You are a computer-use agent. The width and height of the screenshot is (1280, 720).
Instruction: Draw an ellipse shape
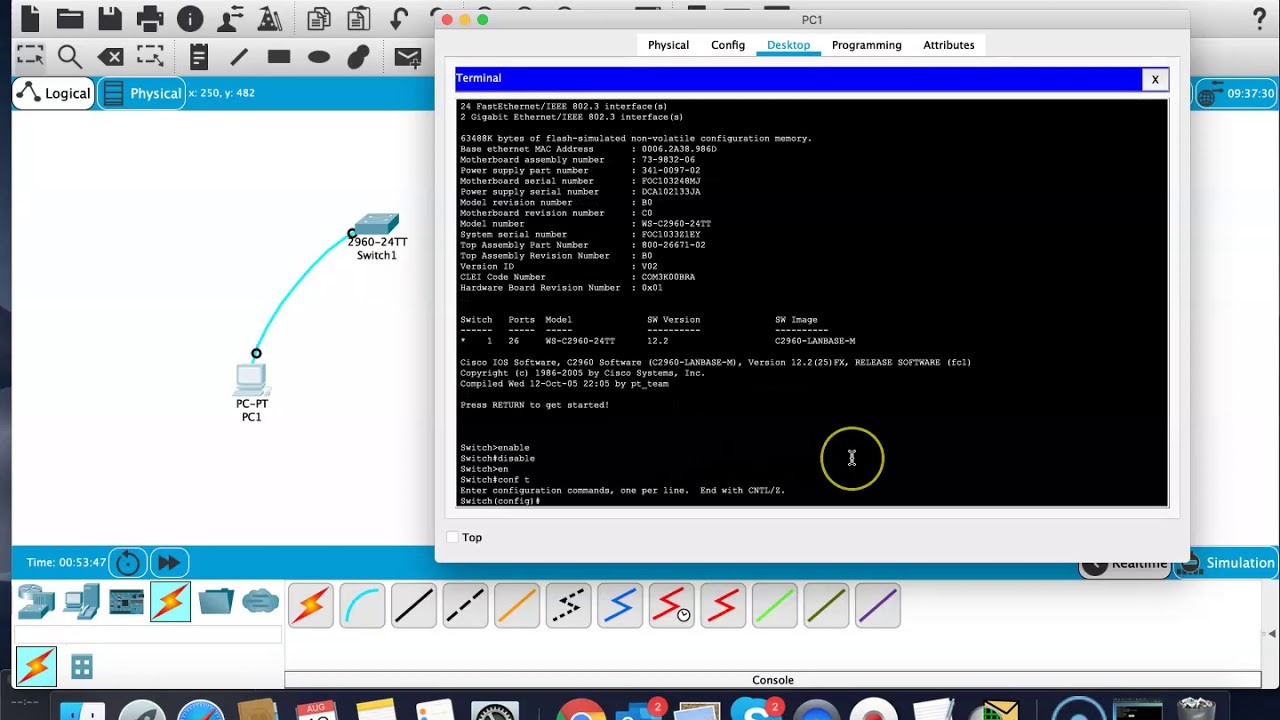tap(319, 57)
